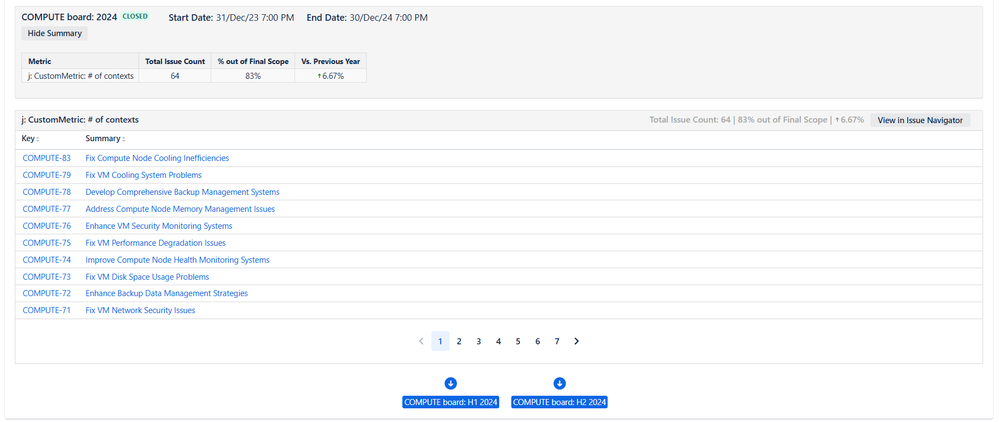Open 'Enhance Backup Data Management Strategies' summary
The image size is (999, 422).
pos(166,293)
